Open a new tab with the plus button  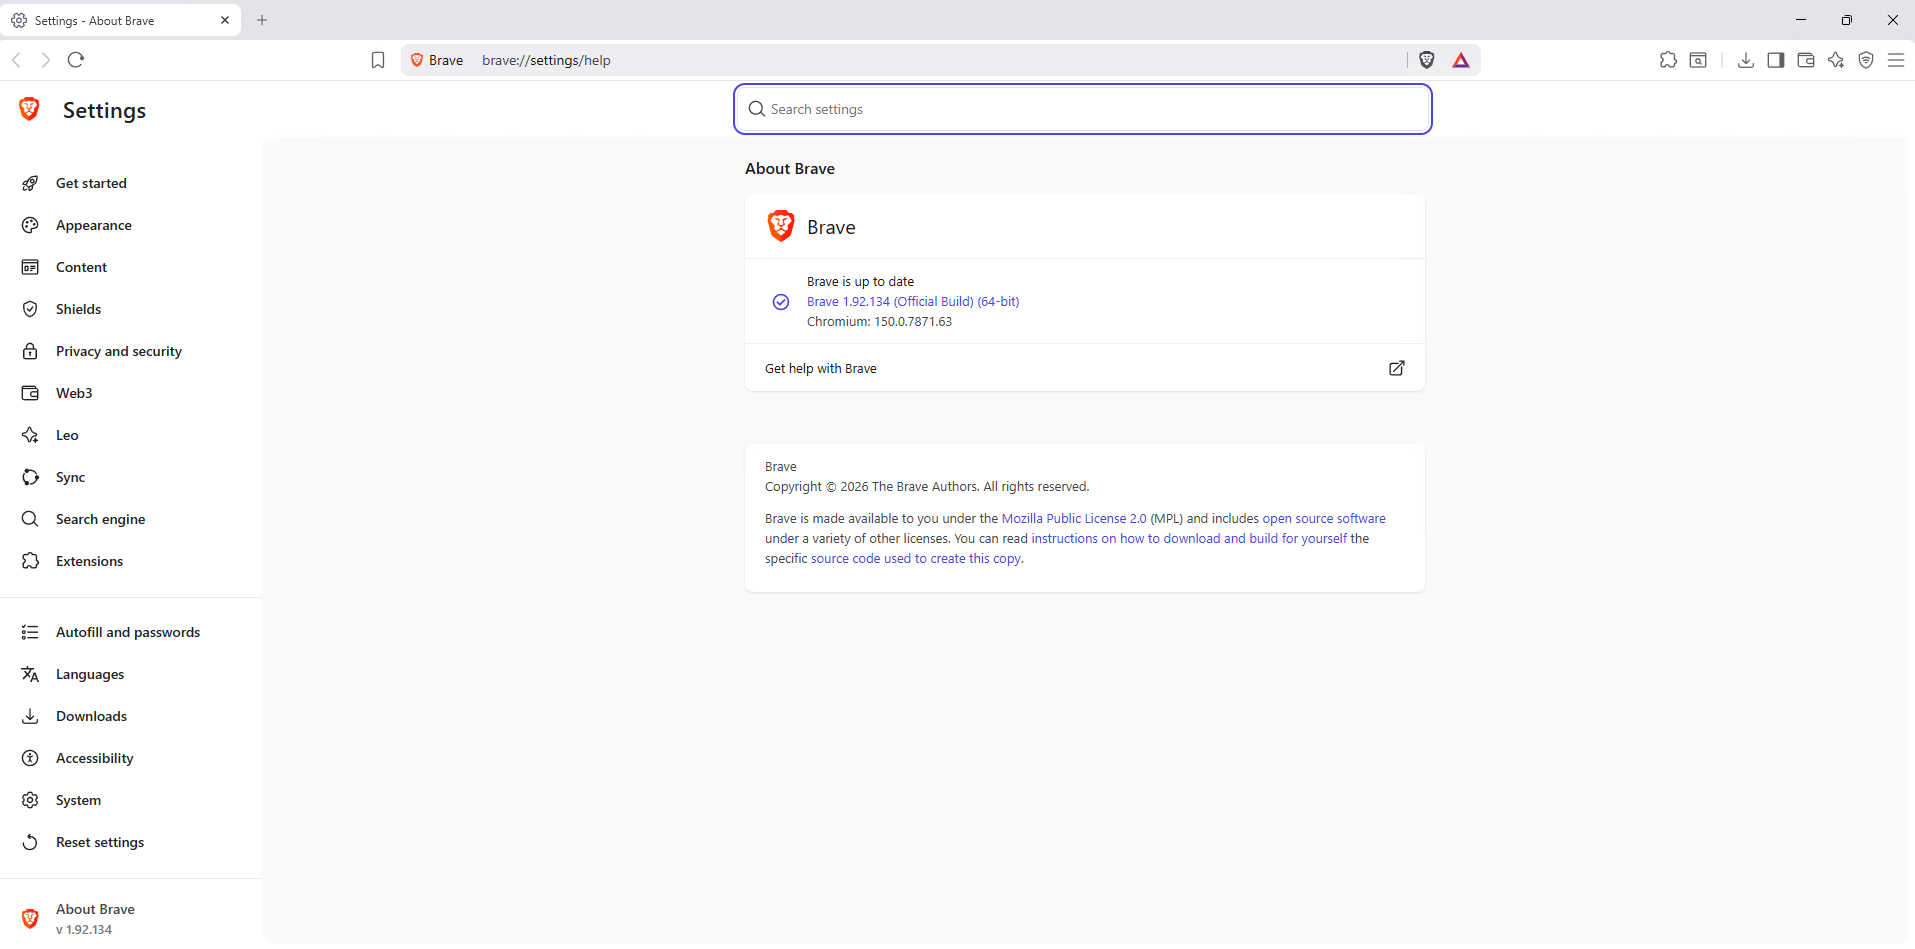pyautogui.click(x=262, y=20)
